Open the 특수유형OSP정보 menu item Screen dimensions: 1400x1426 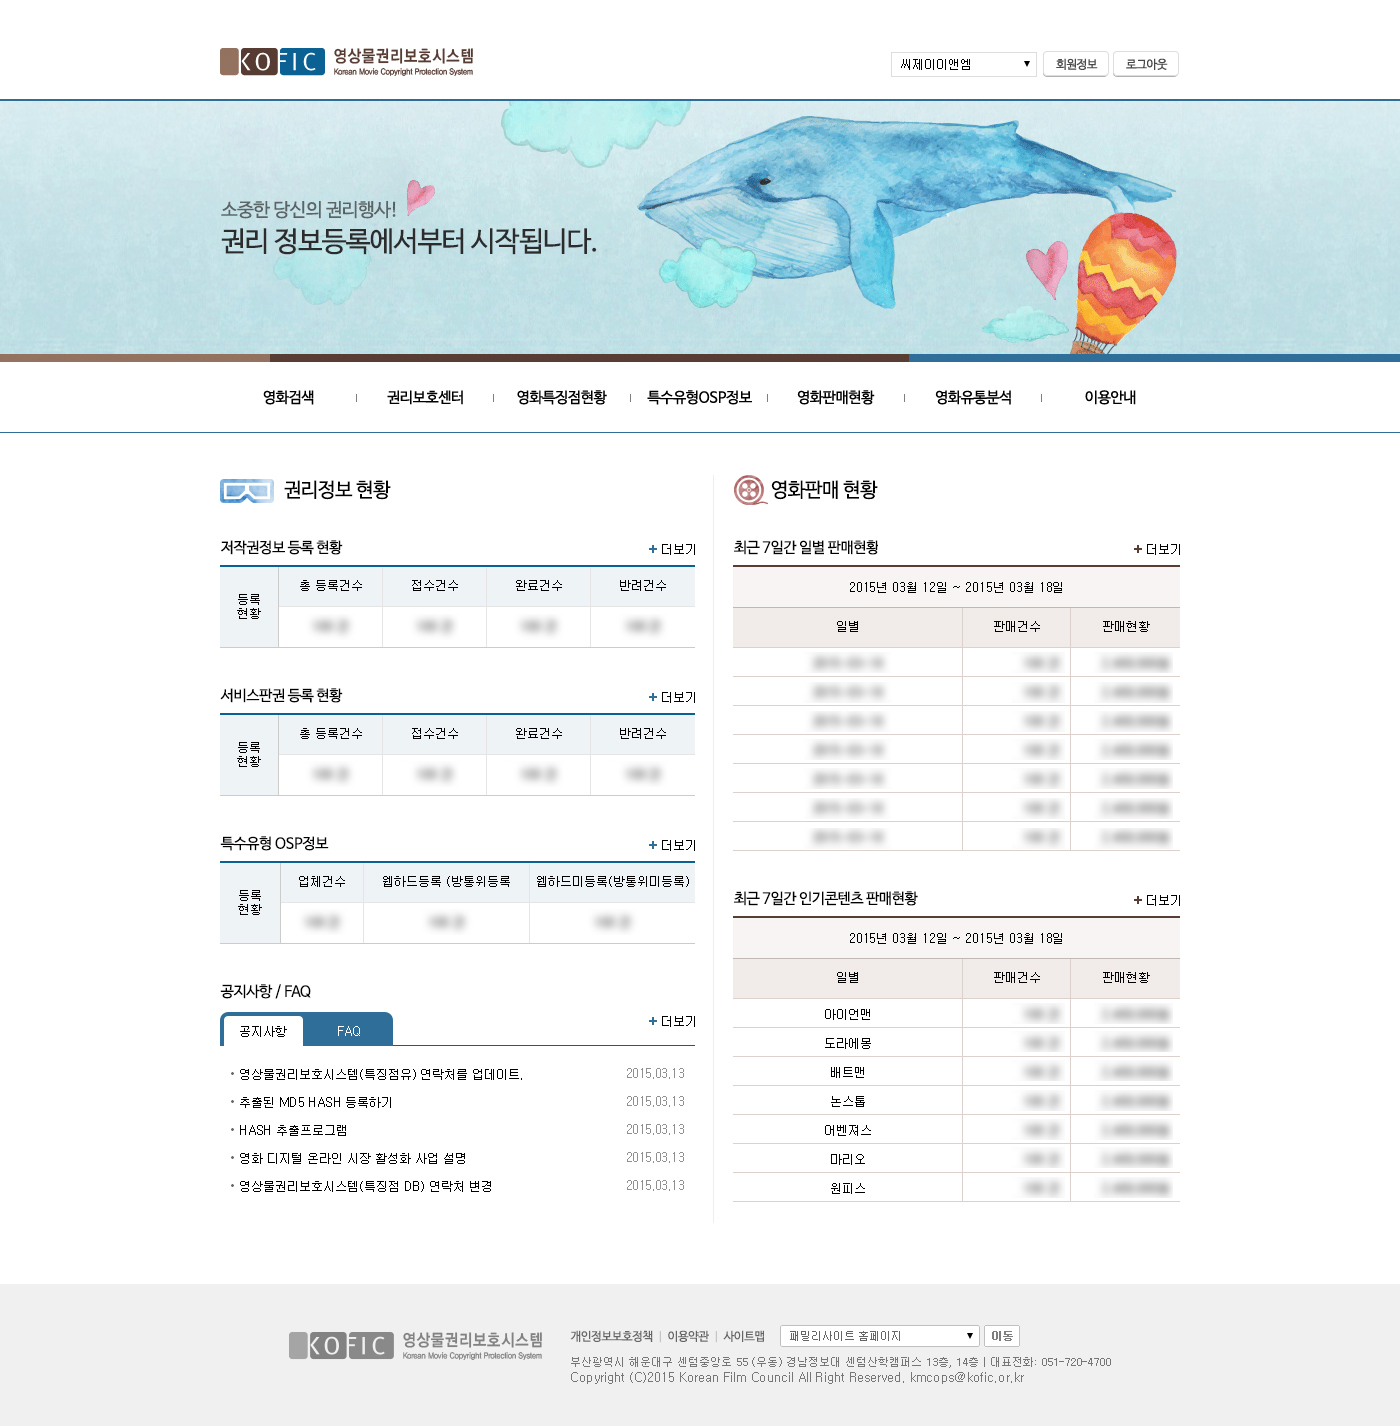pyautogui.click(x=699, y=397)
